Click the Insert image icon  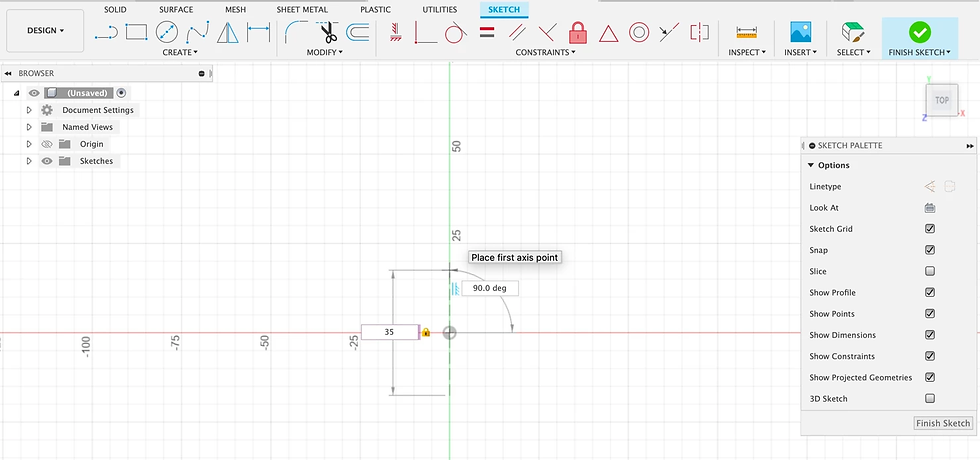point(801,32)
